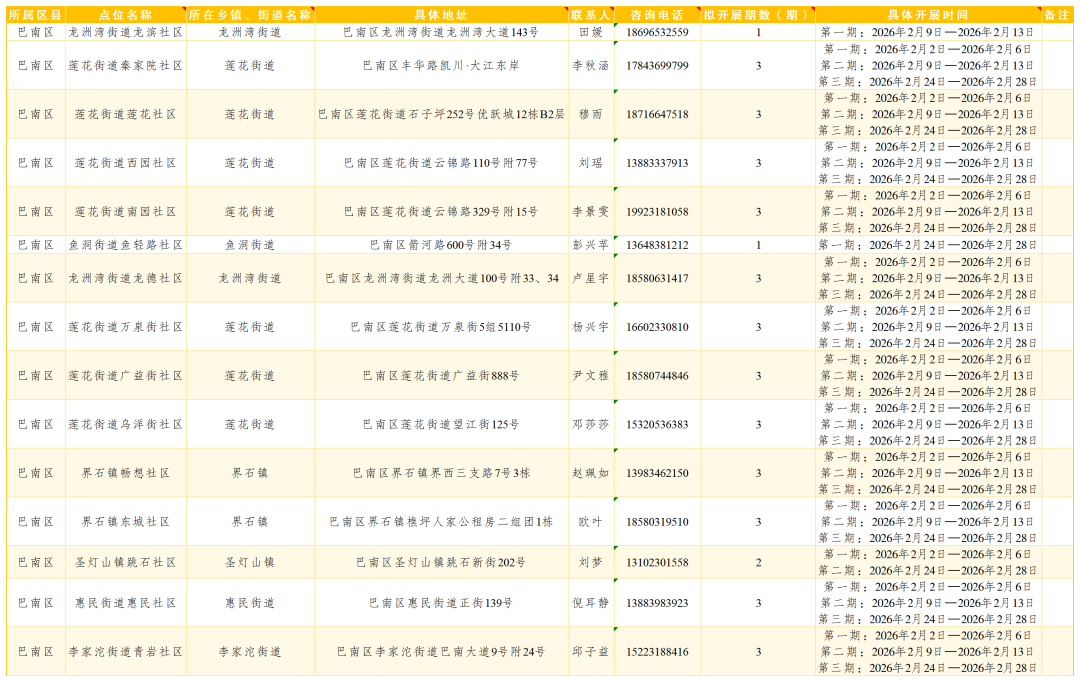Click contact name 田媛
Viewport: 1080px width, 682px height.
591,32
